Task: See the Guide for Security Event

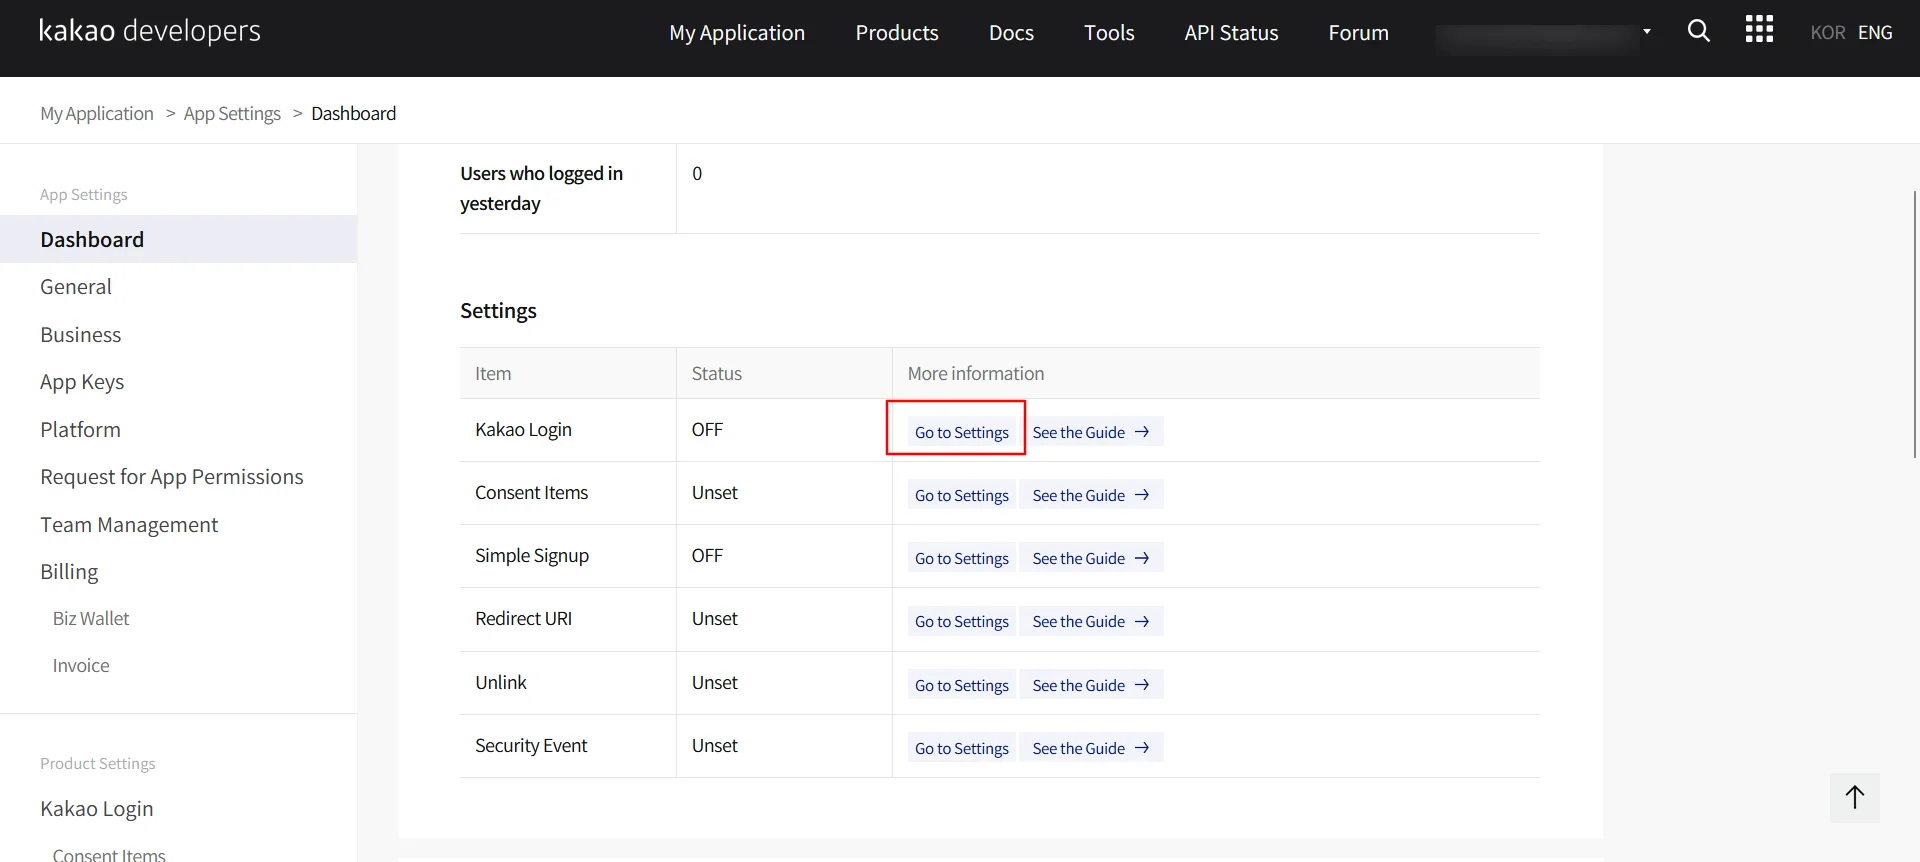Action: tap(1091, 748)
